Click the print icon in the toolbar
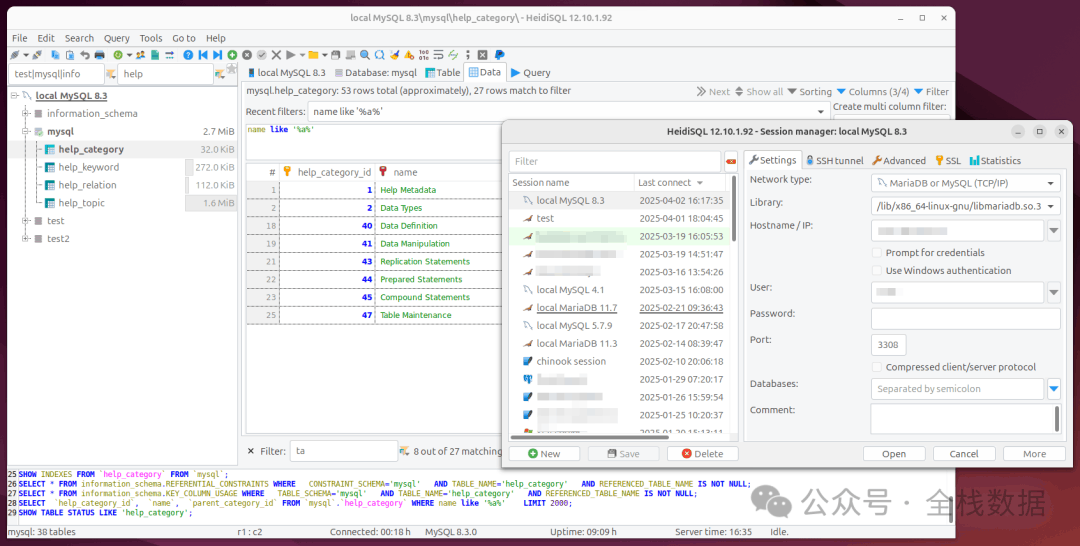 (x=99, y=55)
